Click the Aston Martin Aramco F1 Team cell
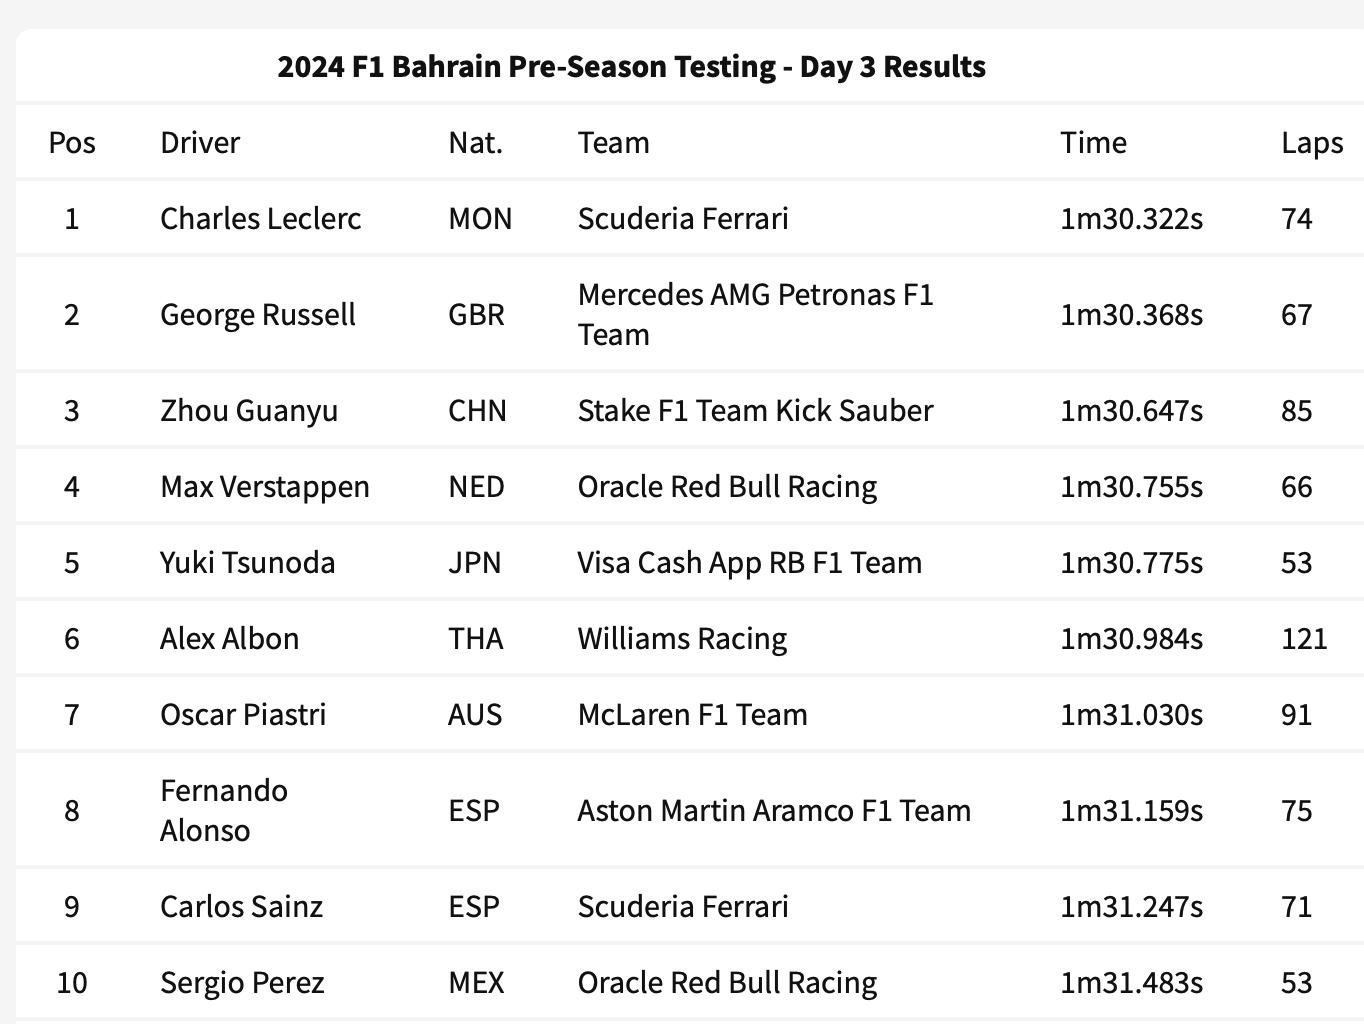The image size is (1364, 1024). pos(773,810)
